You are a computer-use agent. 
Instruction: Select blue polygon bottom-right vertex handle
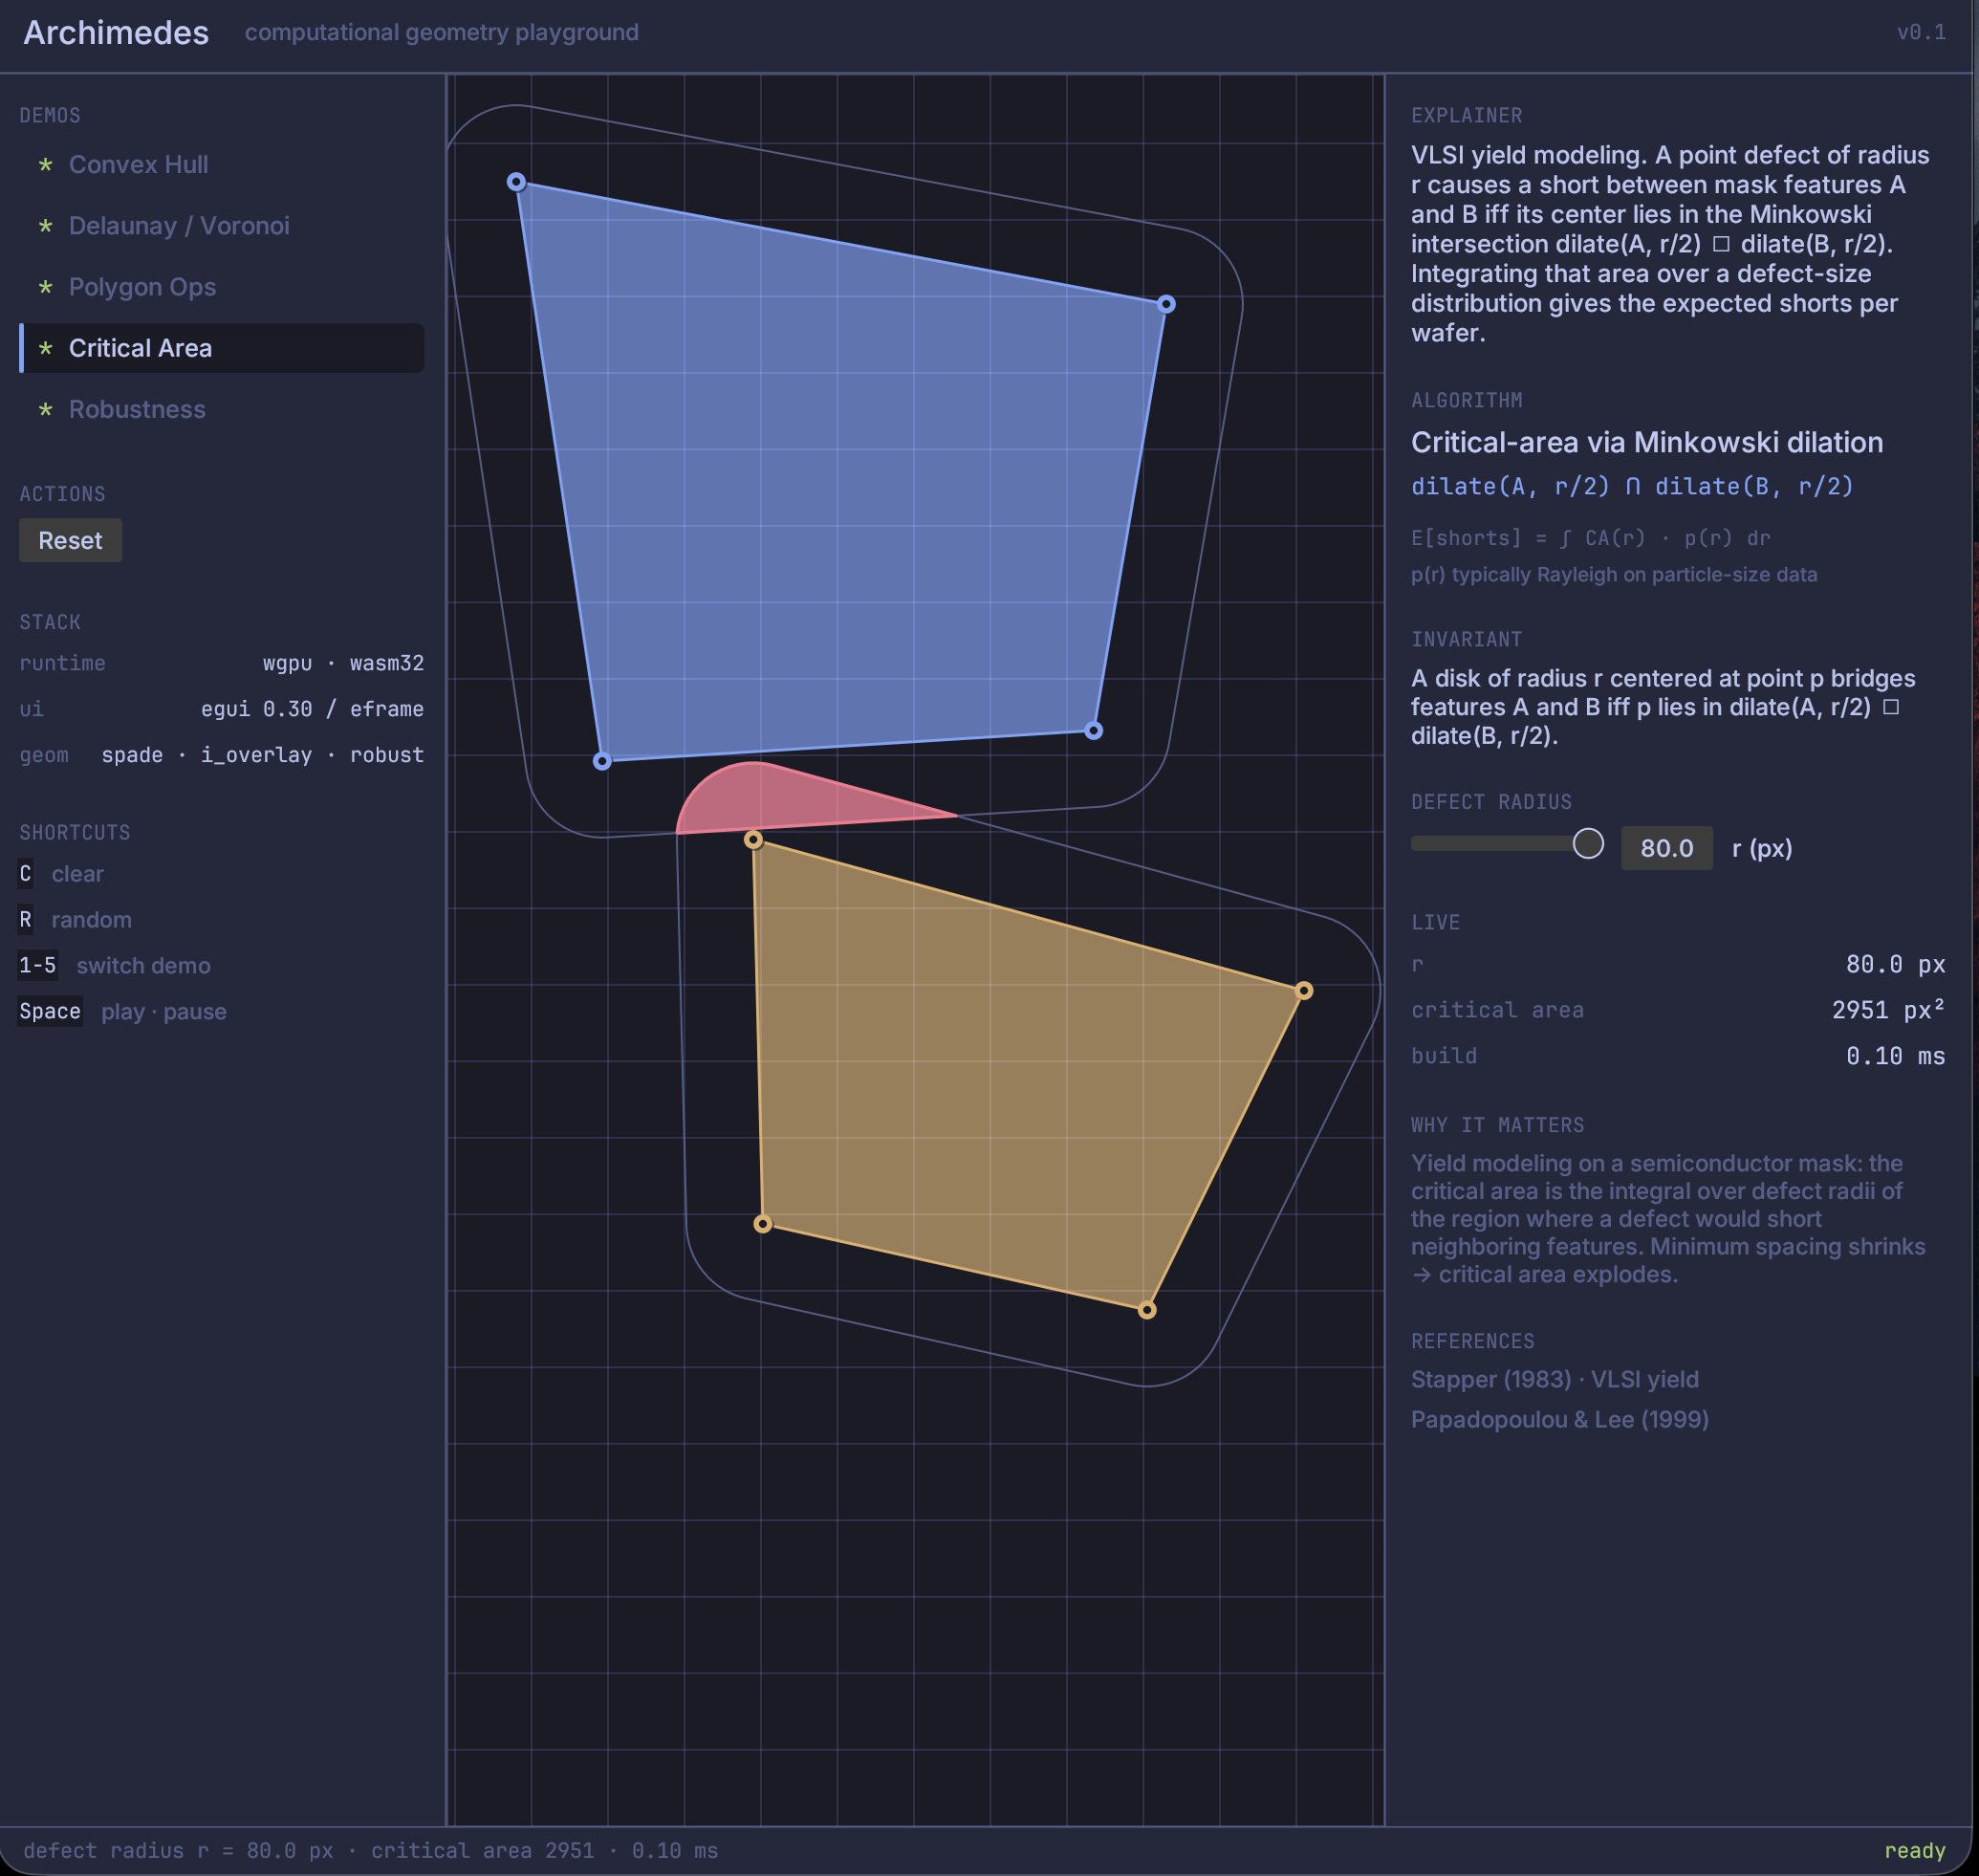click(1094, 731)
